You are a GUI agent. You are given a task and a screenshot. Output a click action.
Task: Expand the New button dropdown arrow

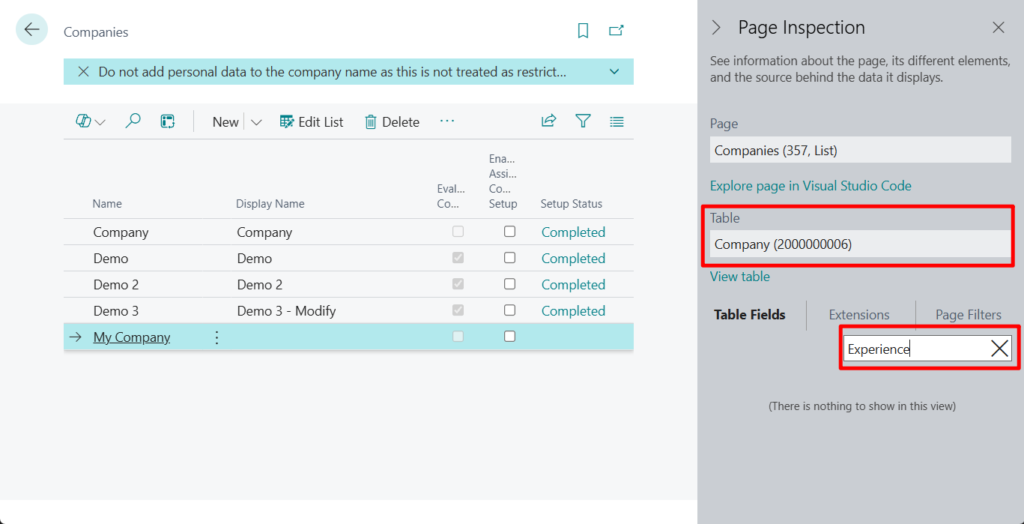tap(256, 122)
